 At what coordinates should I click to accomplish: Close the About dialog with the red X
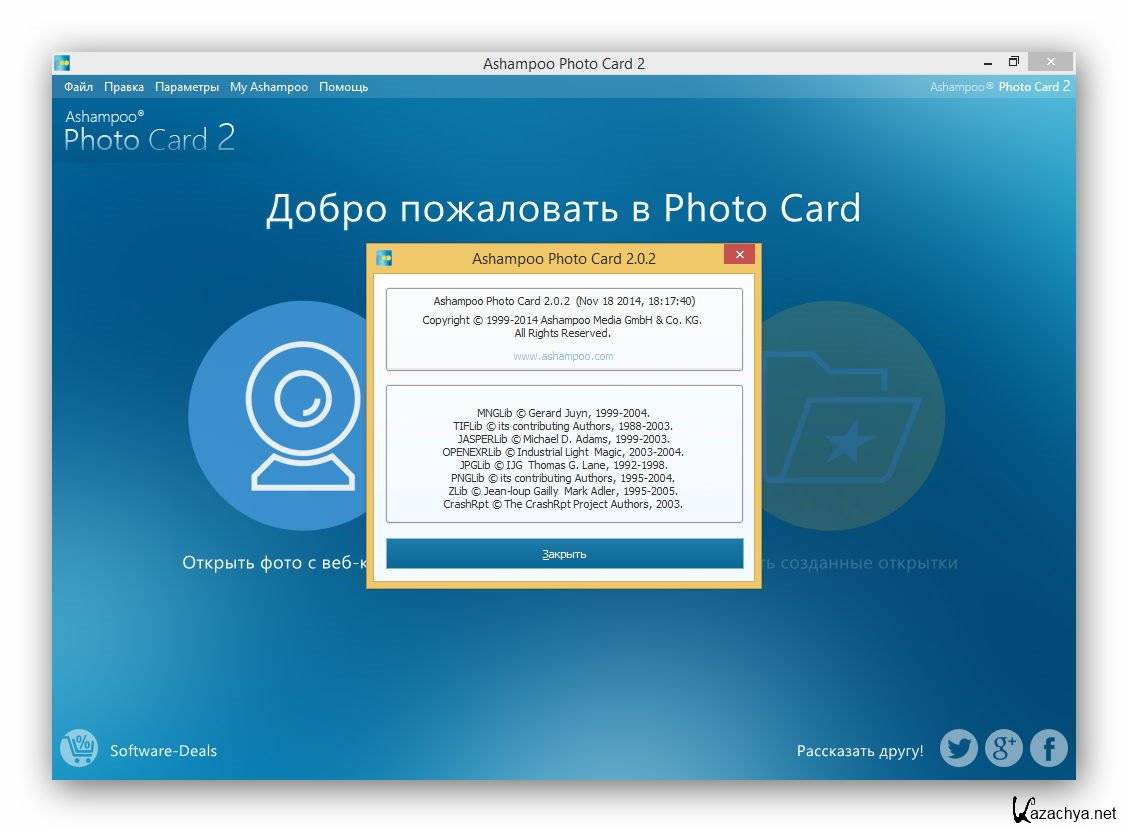coord(739,256)
